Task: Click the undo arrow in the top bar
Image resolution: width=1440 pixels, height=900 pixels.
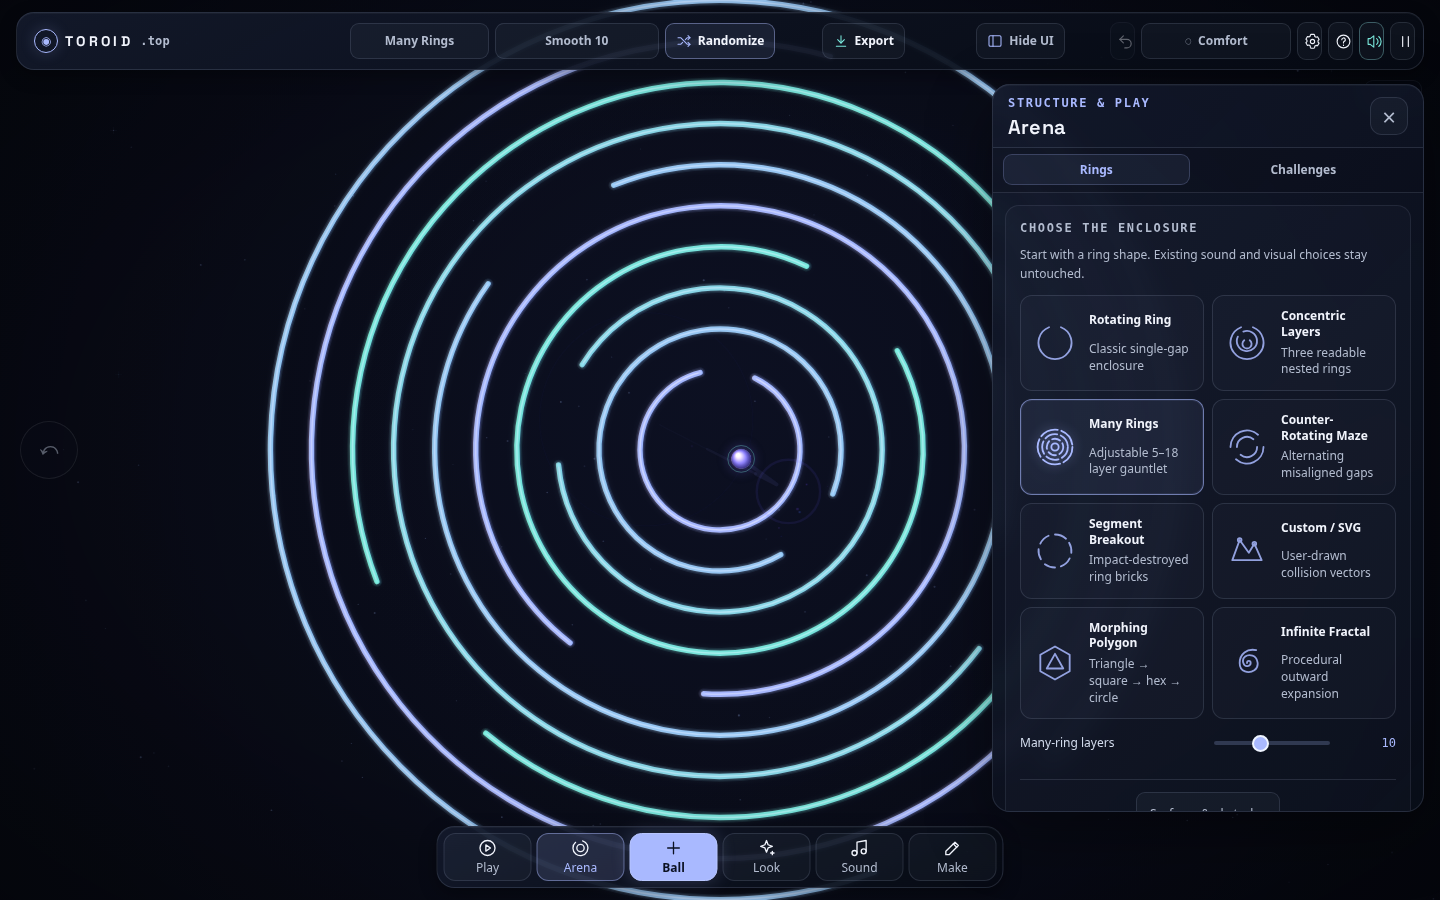Action: pyautogui.click(x=1125, y=41)
